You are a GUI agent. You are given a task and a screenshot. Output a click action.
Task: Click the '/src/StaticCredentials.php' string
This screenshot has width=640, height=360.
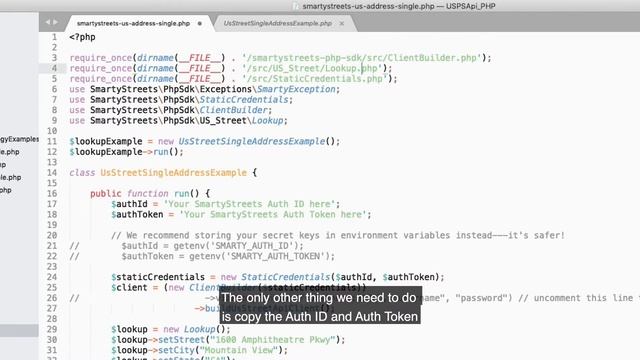[x=314, y=79]
